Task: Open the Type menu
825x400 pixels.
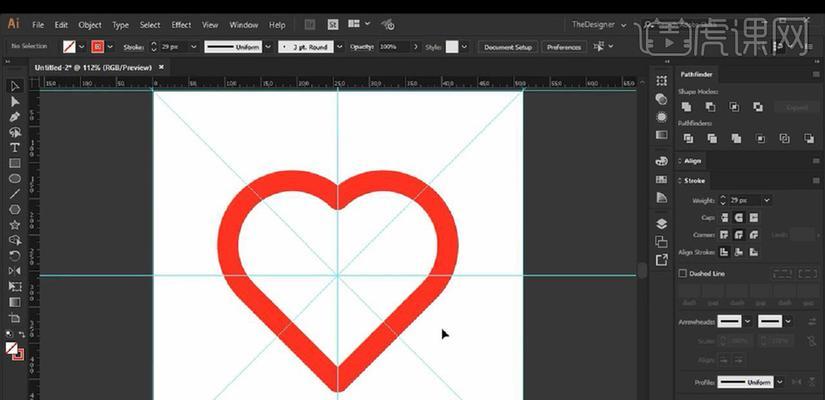Action: tap(120, 25)
